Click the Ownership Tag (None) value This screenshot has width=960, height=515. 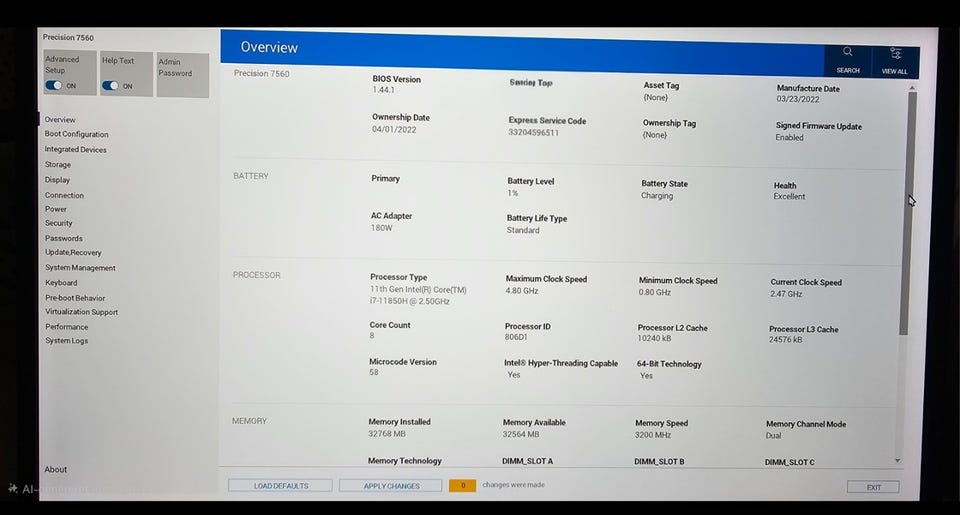pos(654,135)
